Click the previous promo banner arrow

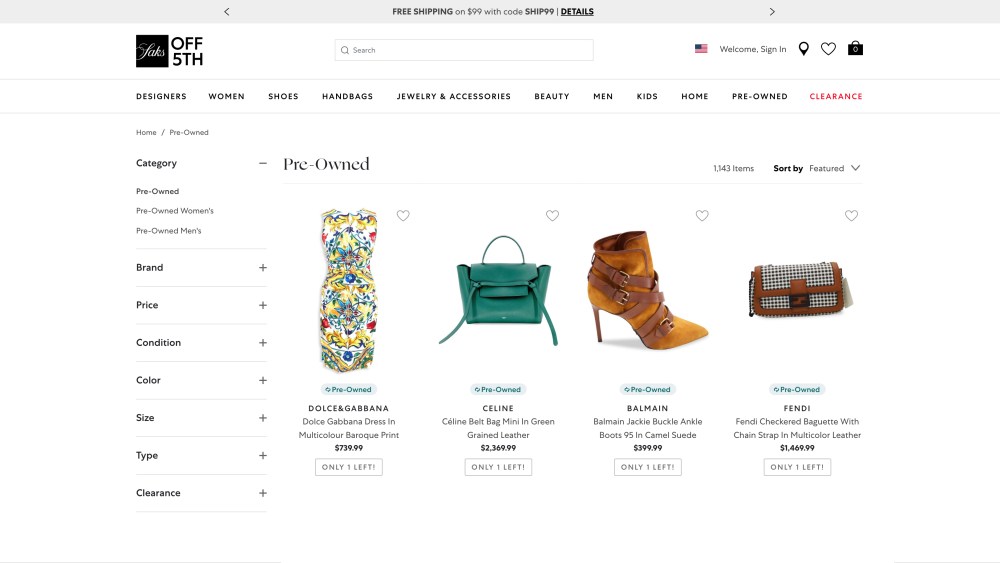[x=226, y=11]
